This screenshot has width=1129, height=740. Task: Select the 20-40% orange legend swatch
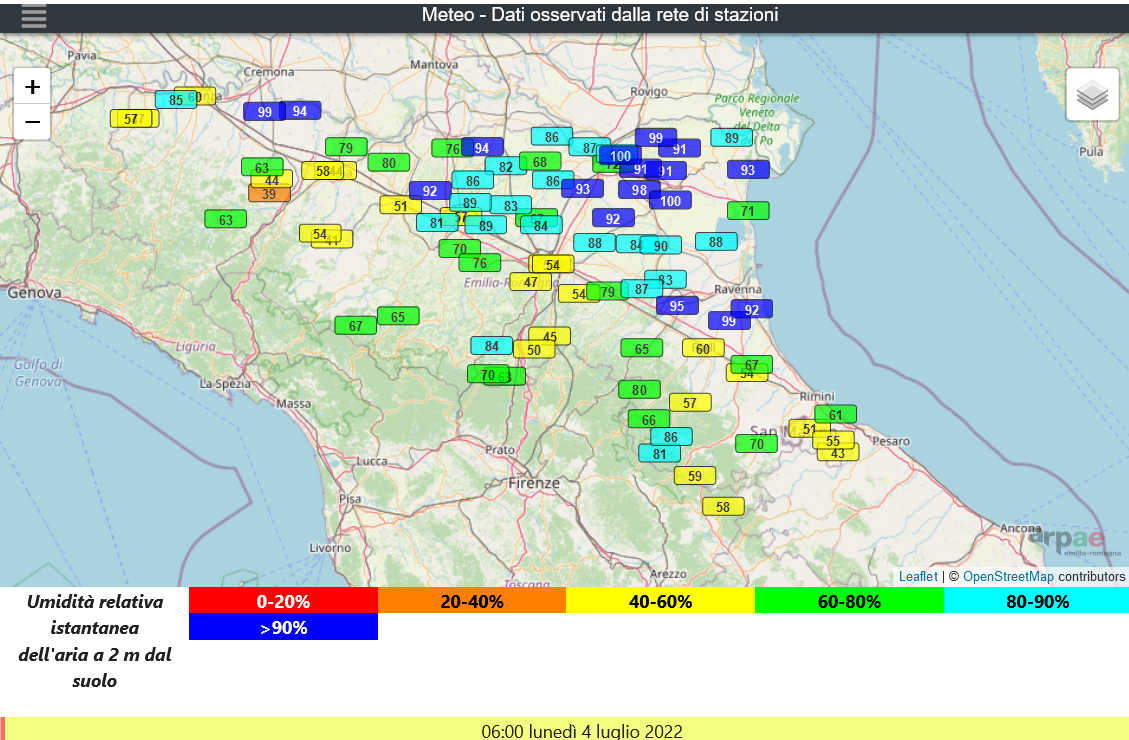coord(472,601)
